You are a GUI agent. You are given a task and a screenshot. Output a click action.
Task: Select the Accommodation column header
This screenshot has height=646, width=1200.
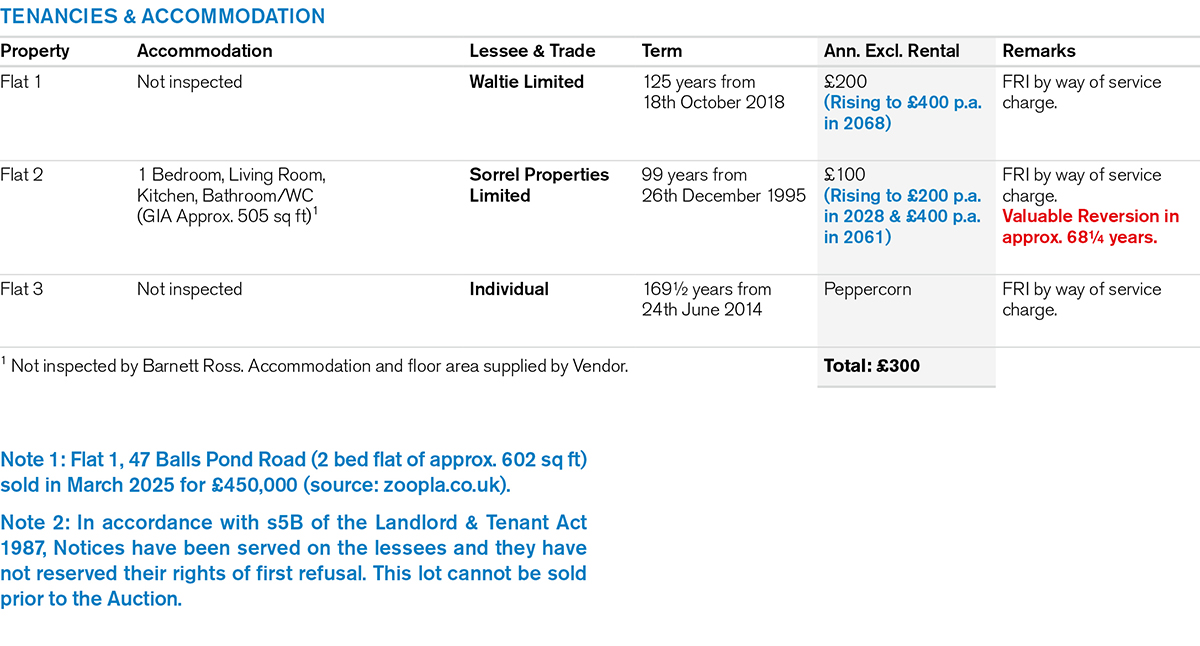coord(204,51)
